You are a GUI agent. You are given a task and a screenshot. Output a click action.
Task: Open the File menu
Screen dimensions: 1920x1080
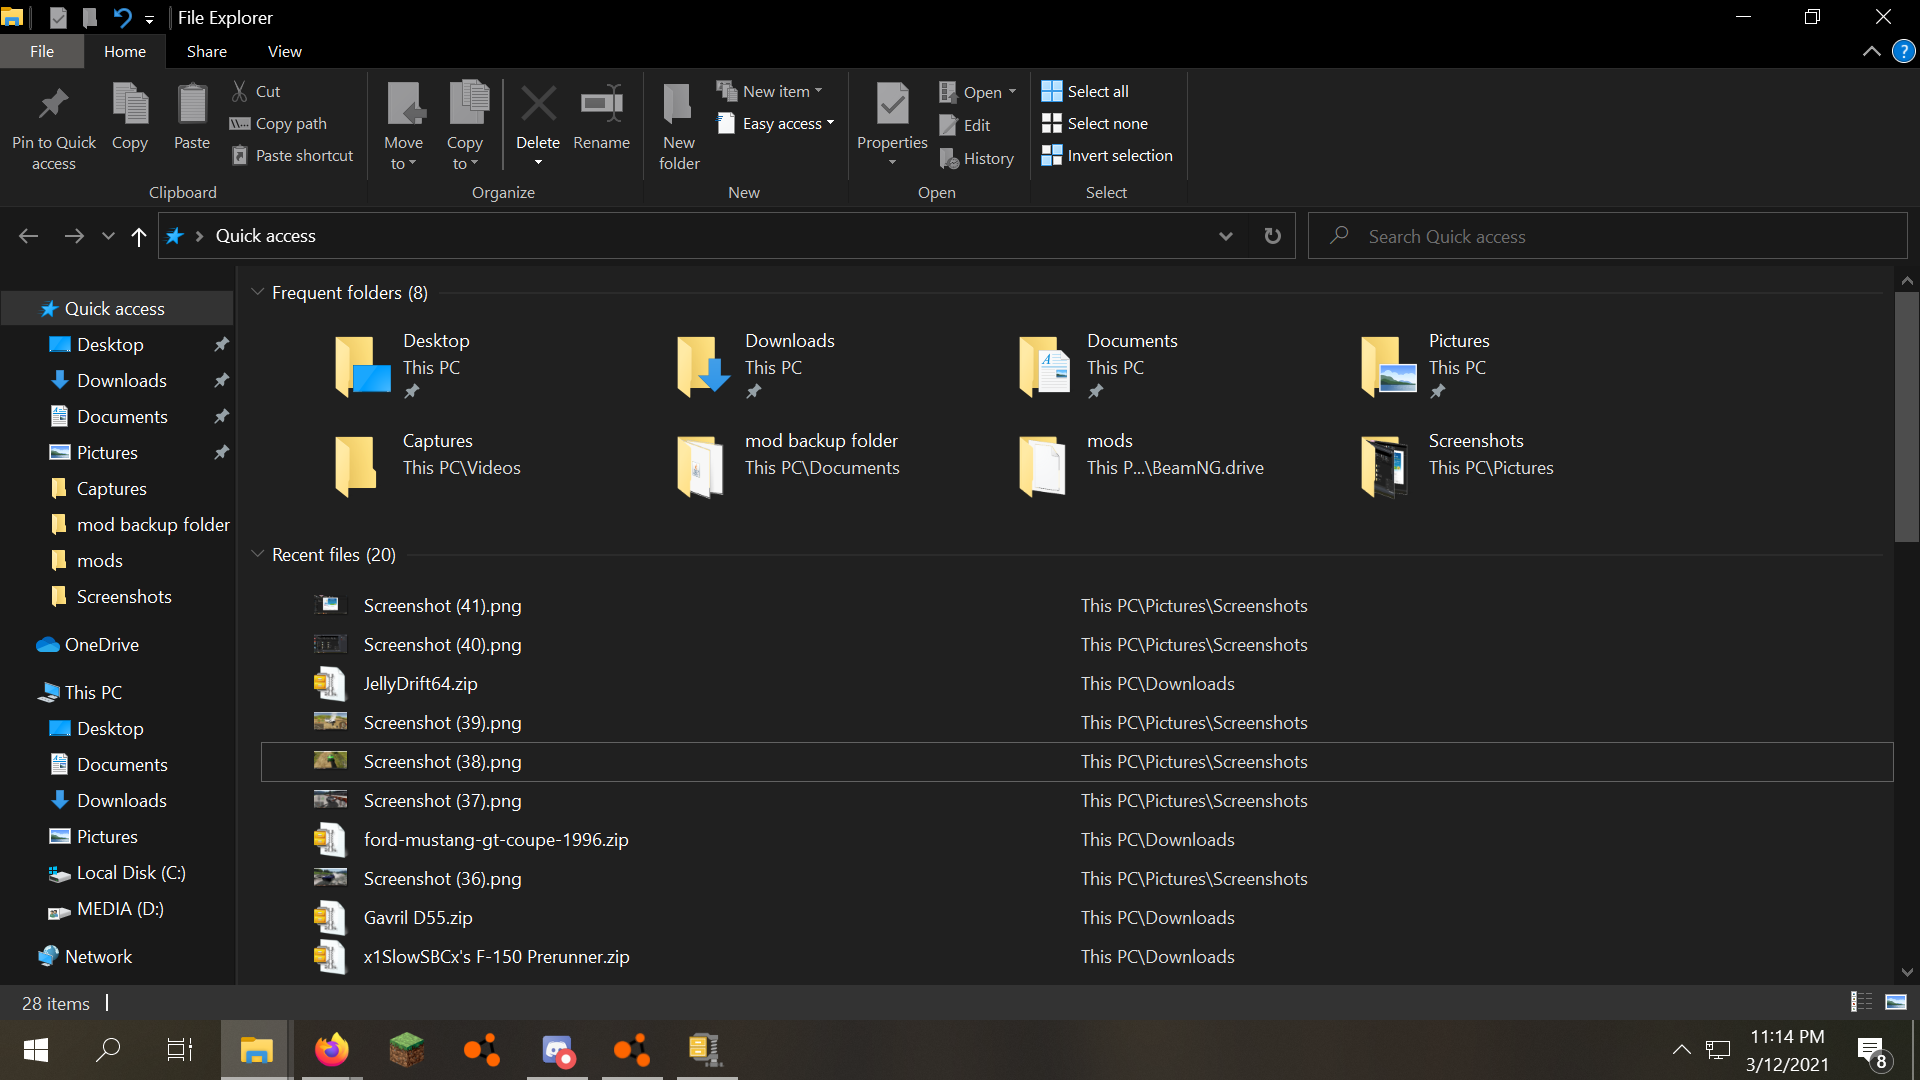pos(42,51)
